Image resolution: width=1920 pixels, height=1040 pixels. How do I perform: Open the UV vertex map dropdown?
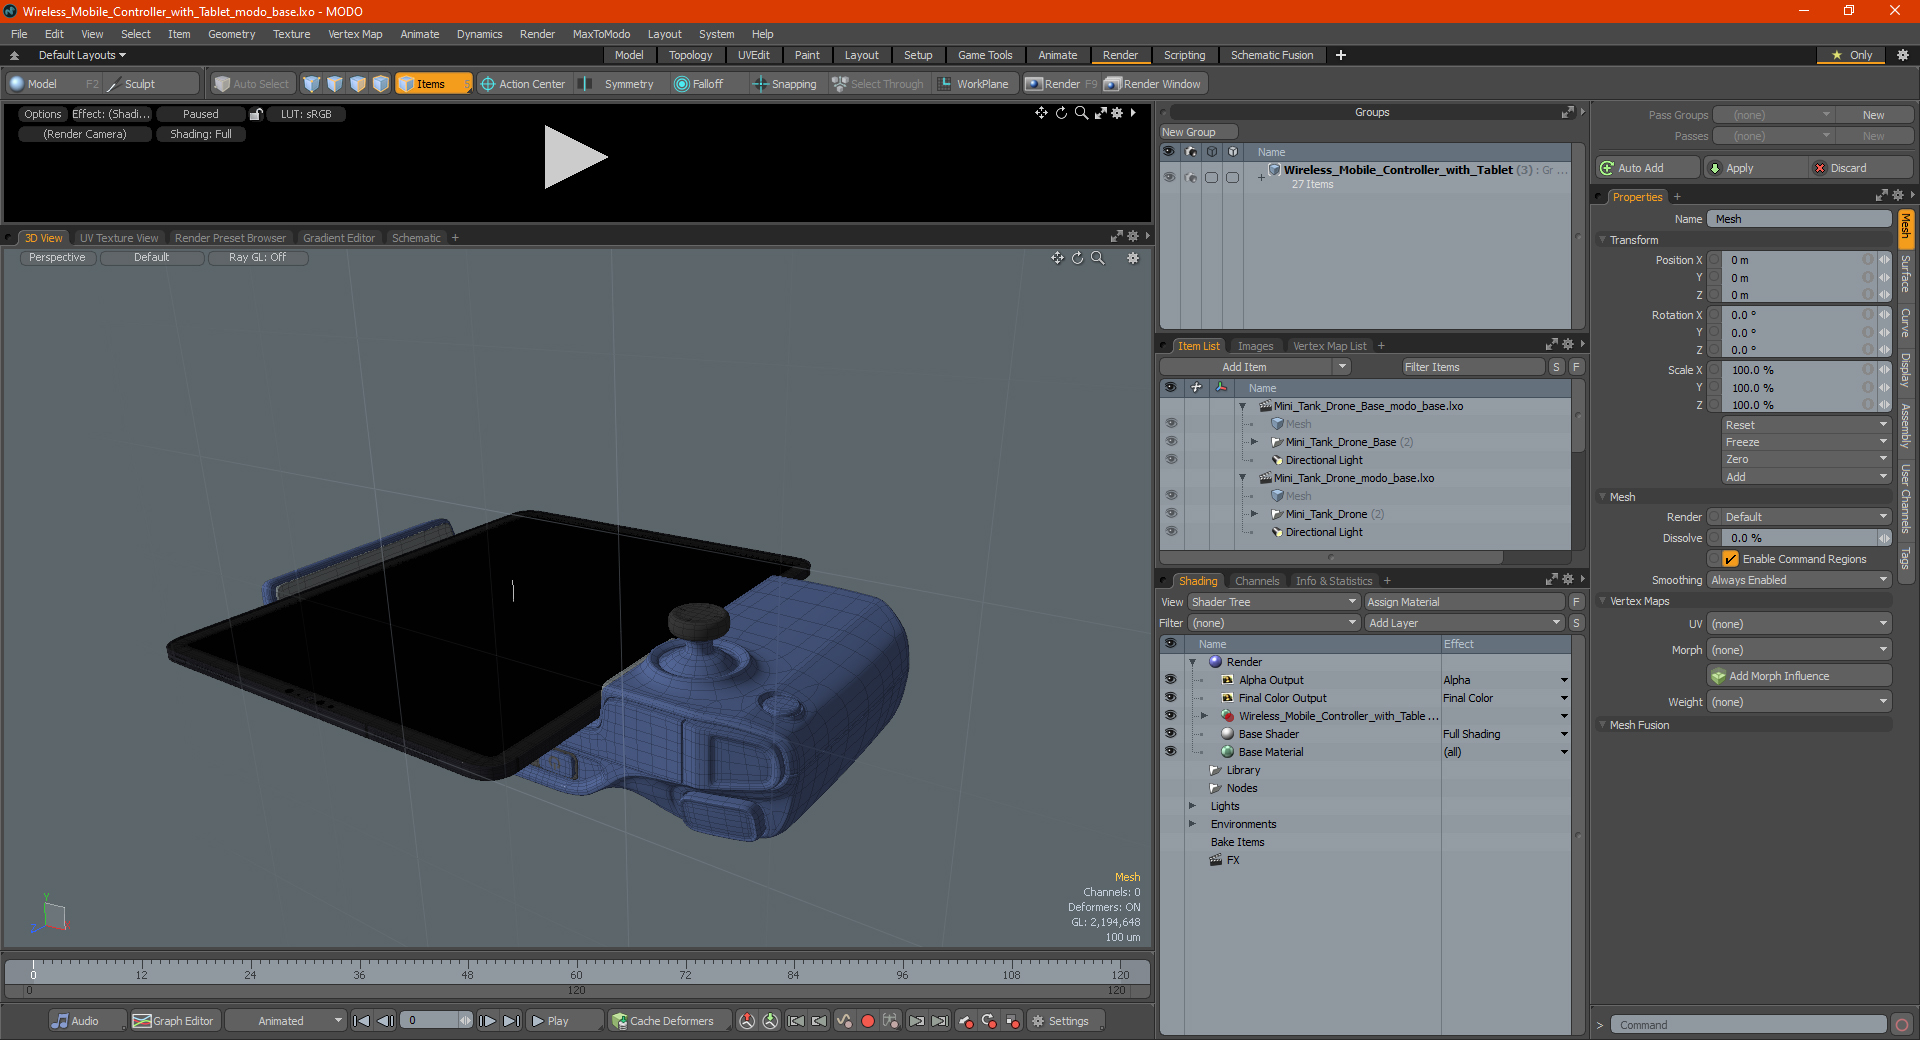1799,624
